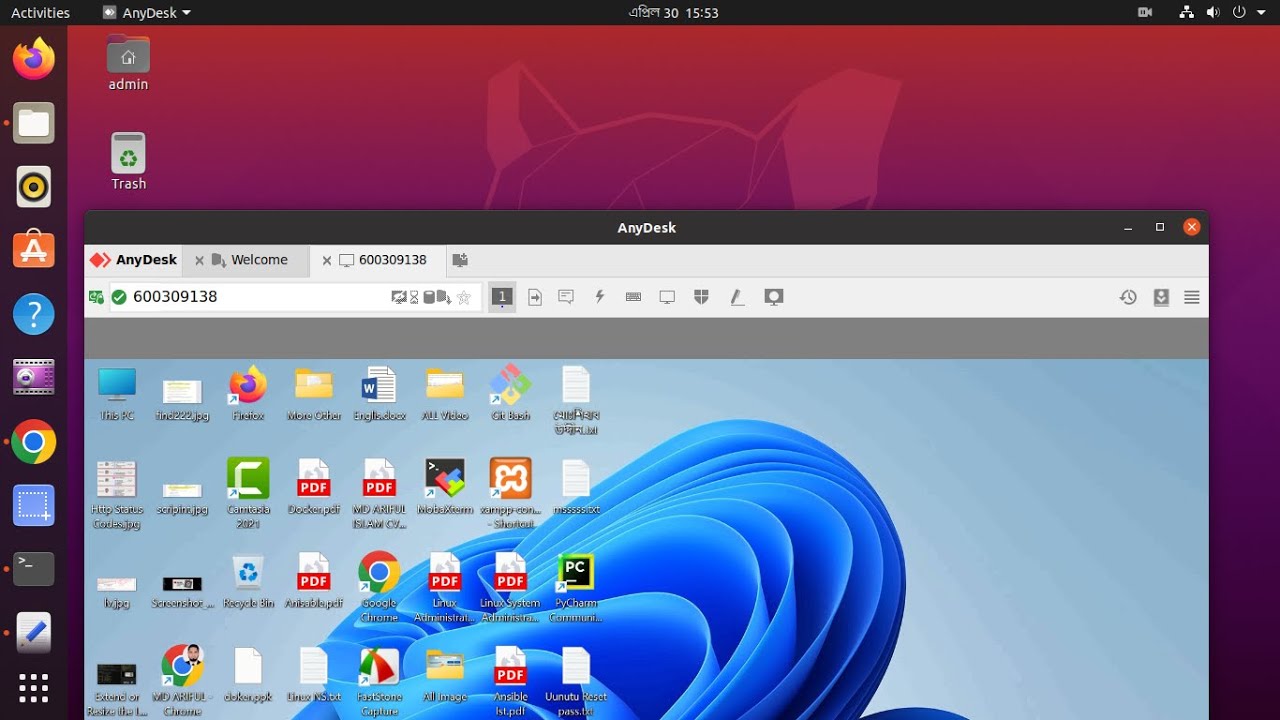Select the Trash icon on Ubuntu desktop
Screen dimensions: 1280x720
128,161
